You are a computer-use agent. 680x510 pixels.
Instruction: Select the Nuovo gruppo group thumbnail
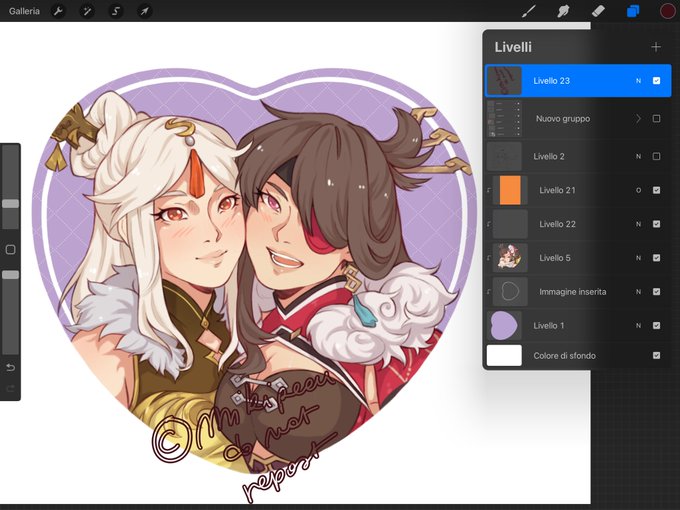pyautogui.click(x=504, y=118)
